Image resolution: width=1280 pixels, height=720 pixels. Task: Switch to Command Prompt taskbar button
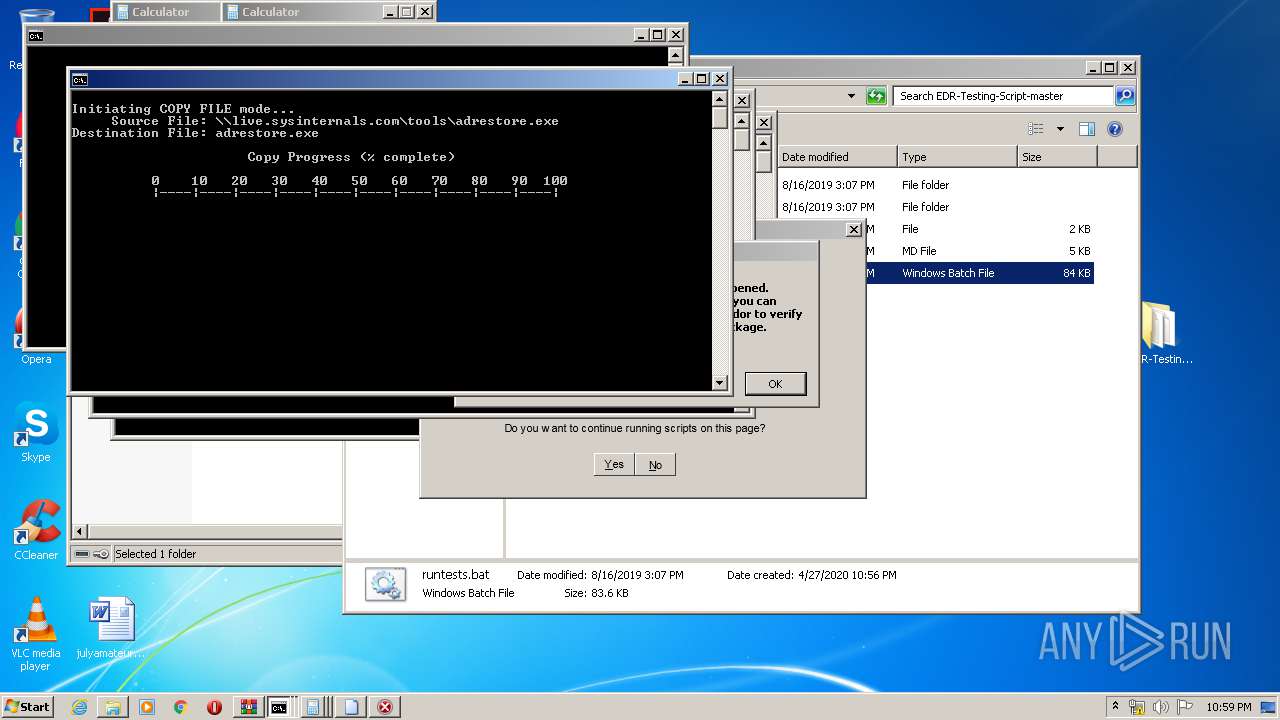click(280, 707)
